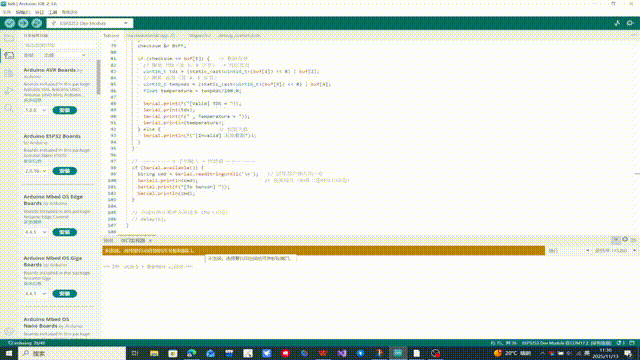
Task: Open the notifications icon in status bar
Action: point(620,343)
